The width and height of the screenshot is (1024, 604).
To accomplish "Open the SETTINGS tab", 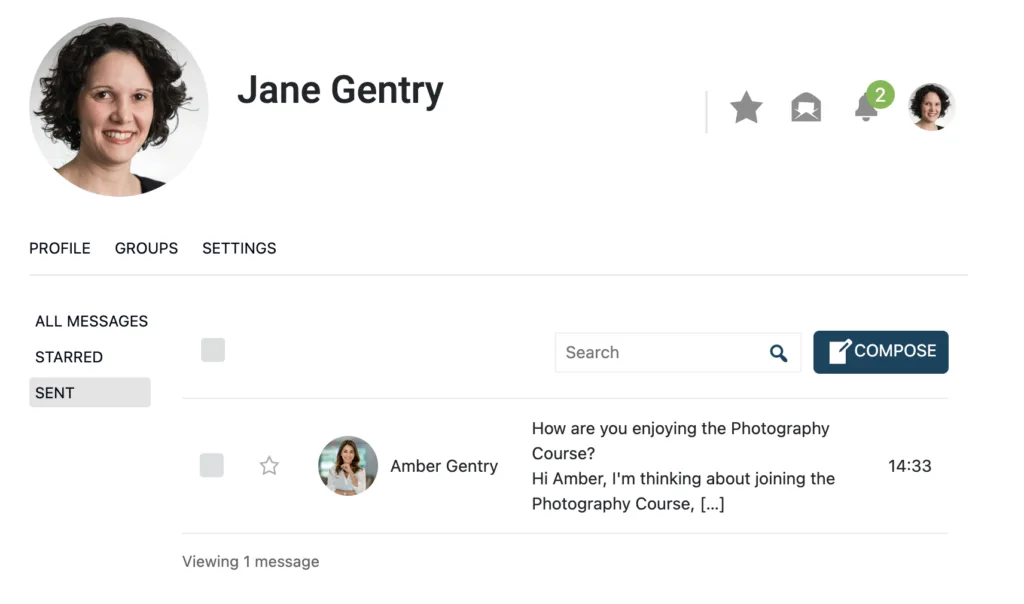I will tap(239, 248).
